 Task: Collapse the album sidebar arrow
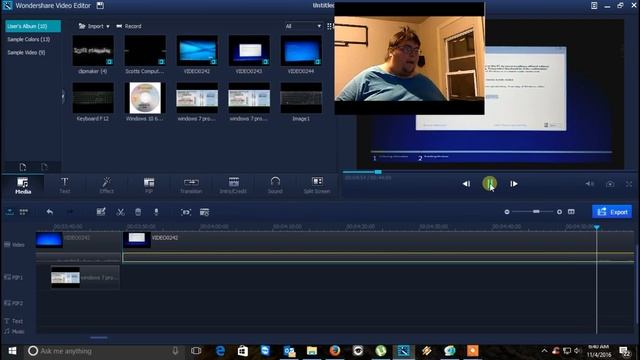63,96
